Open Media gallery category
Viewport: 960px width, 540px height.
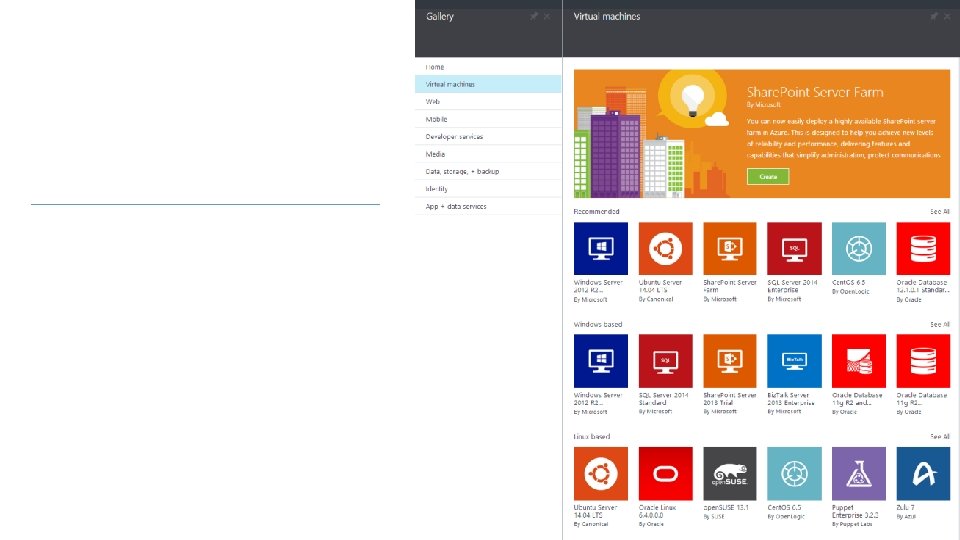488,154
